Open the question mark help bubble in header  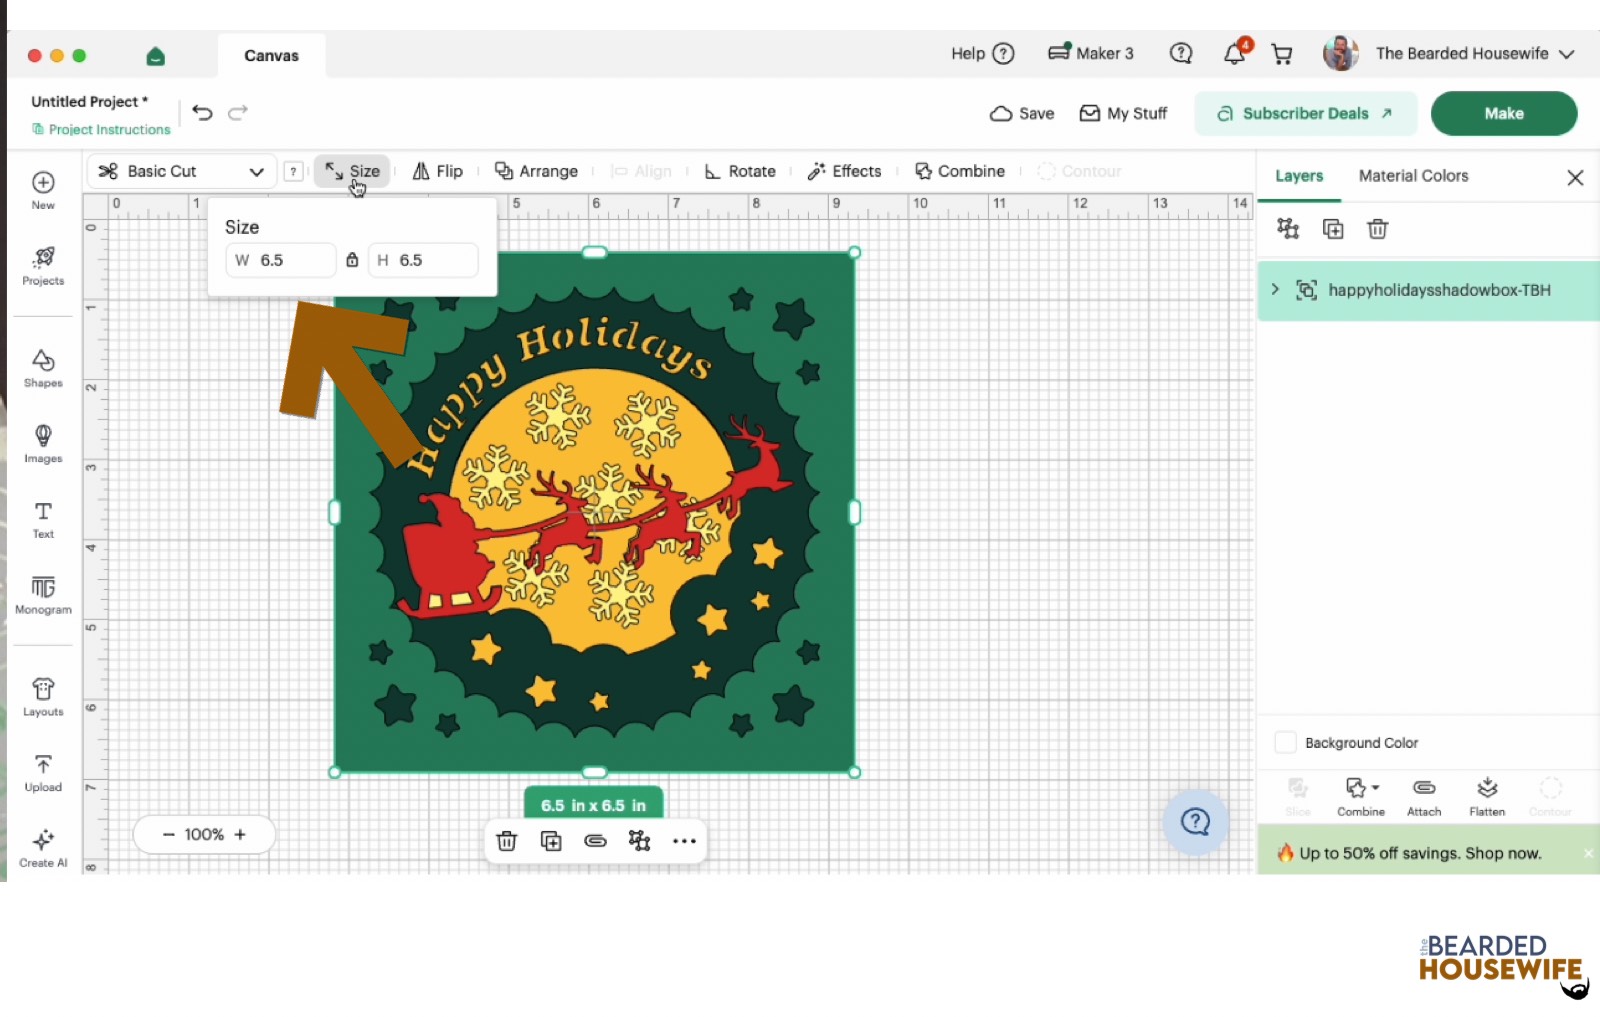(x=1181, y=53)
